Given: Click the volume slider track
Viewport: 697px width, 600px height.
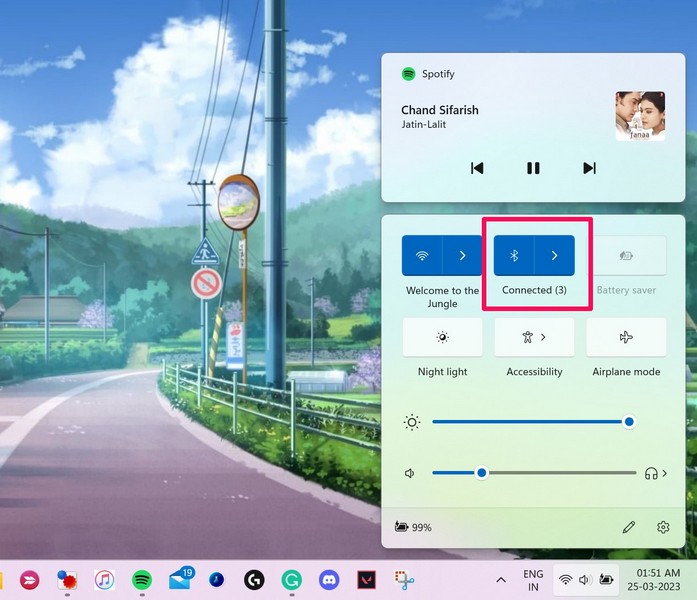Looking at the screenshot, I should [560, 473].
